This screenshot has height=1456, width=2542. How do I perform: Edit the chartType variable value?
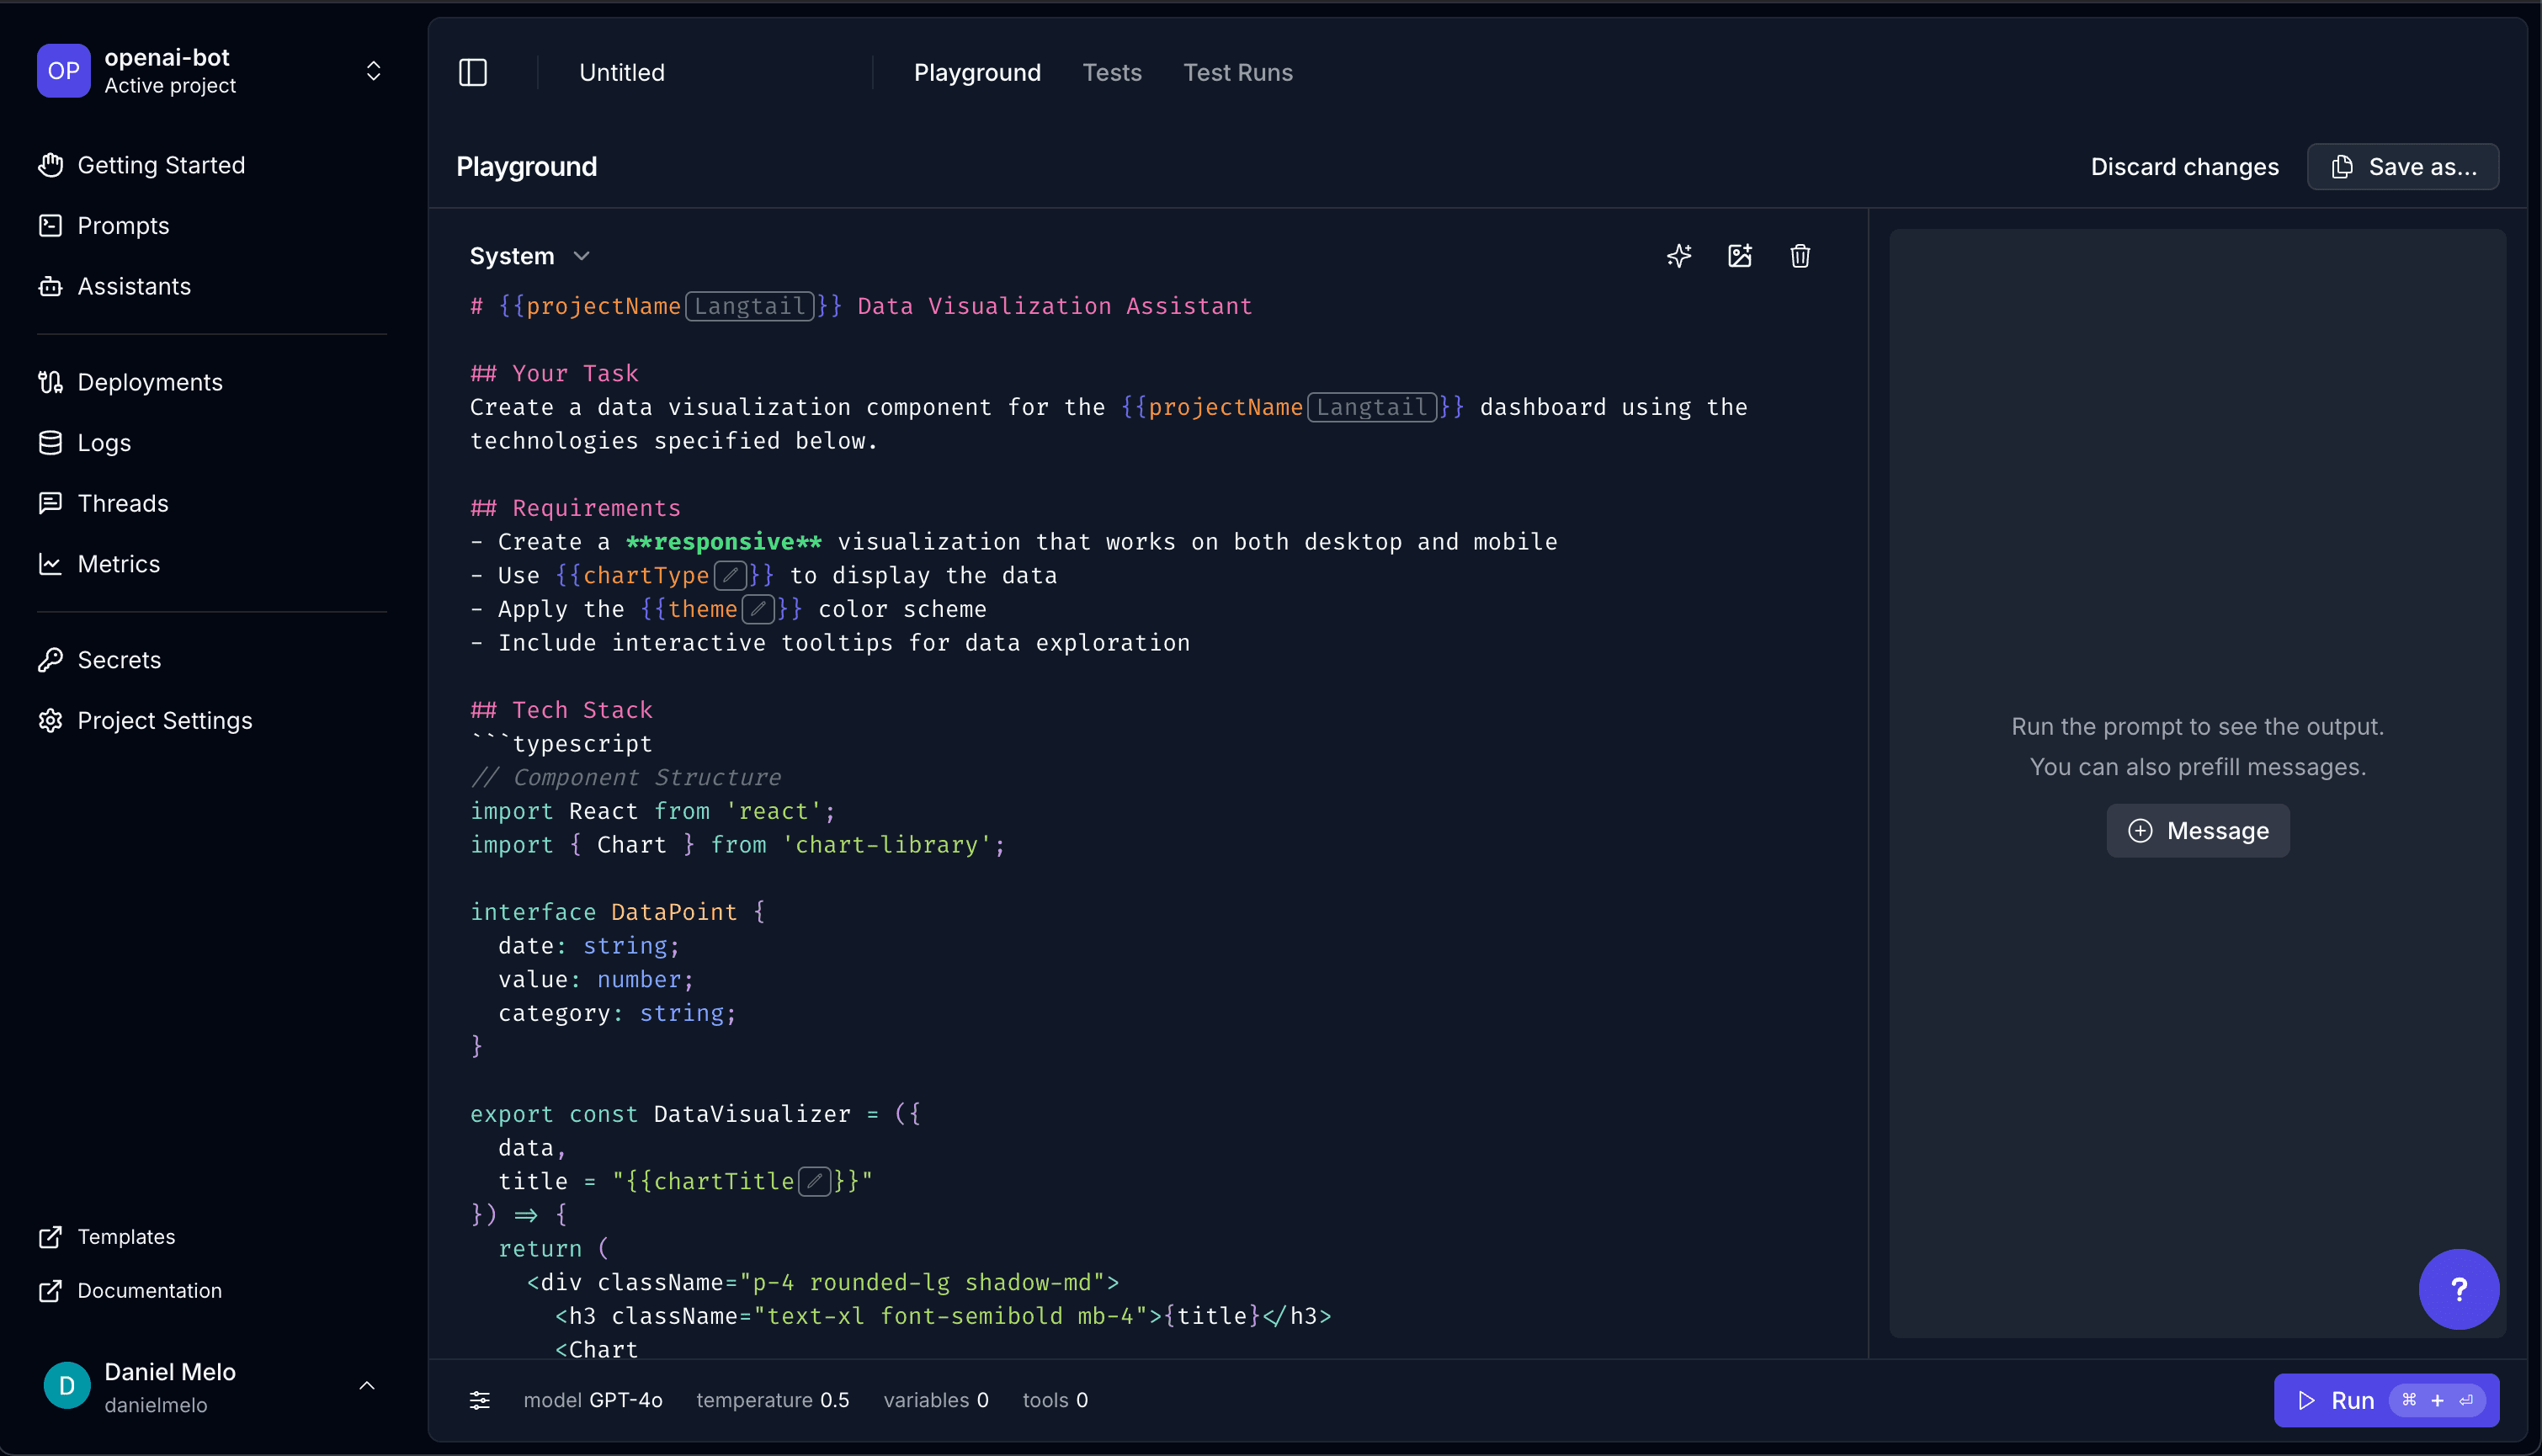(x=731, y=576)
